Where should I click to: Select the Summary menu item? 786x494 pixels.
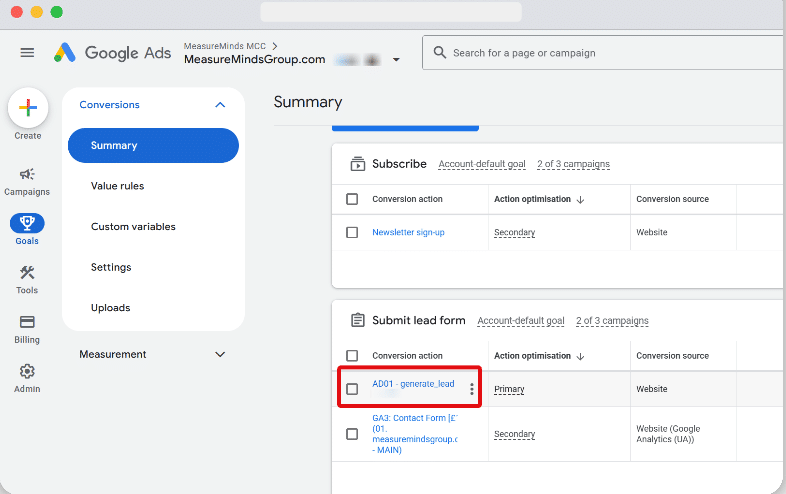click(153, 145)
